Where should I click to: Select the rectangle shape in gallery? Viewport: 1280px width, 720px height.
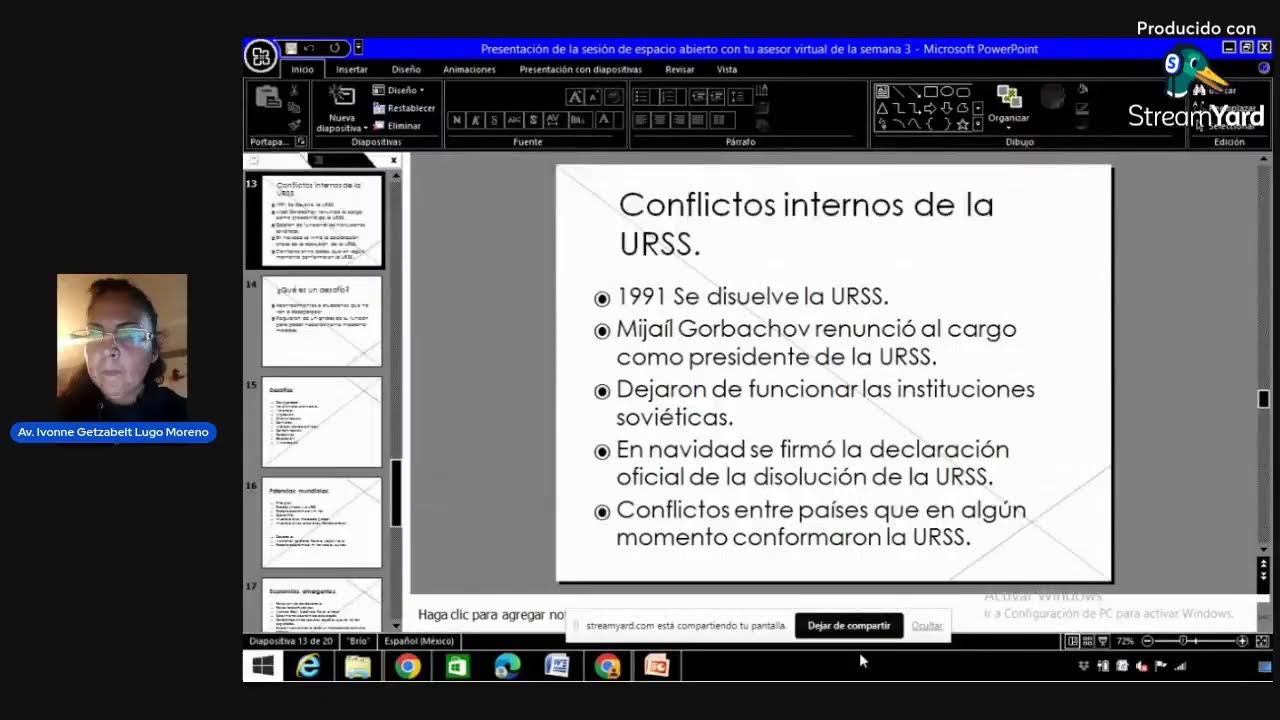click(x=931, y=91)
